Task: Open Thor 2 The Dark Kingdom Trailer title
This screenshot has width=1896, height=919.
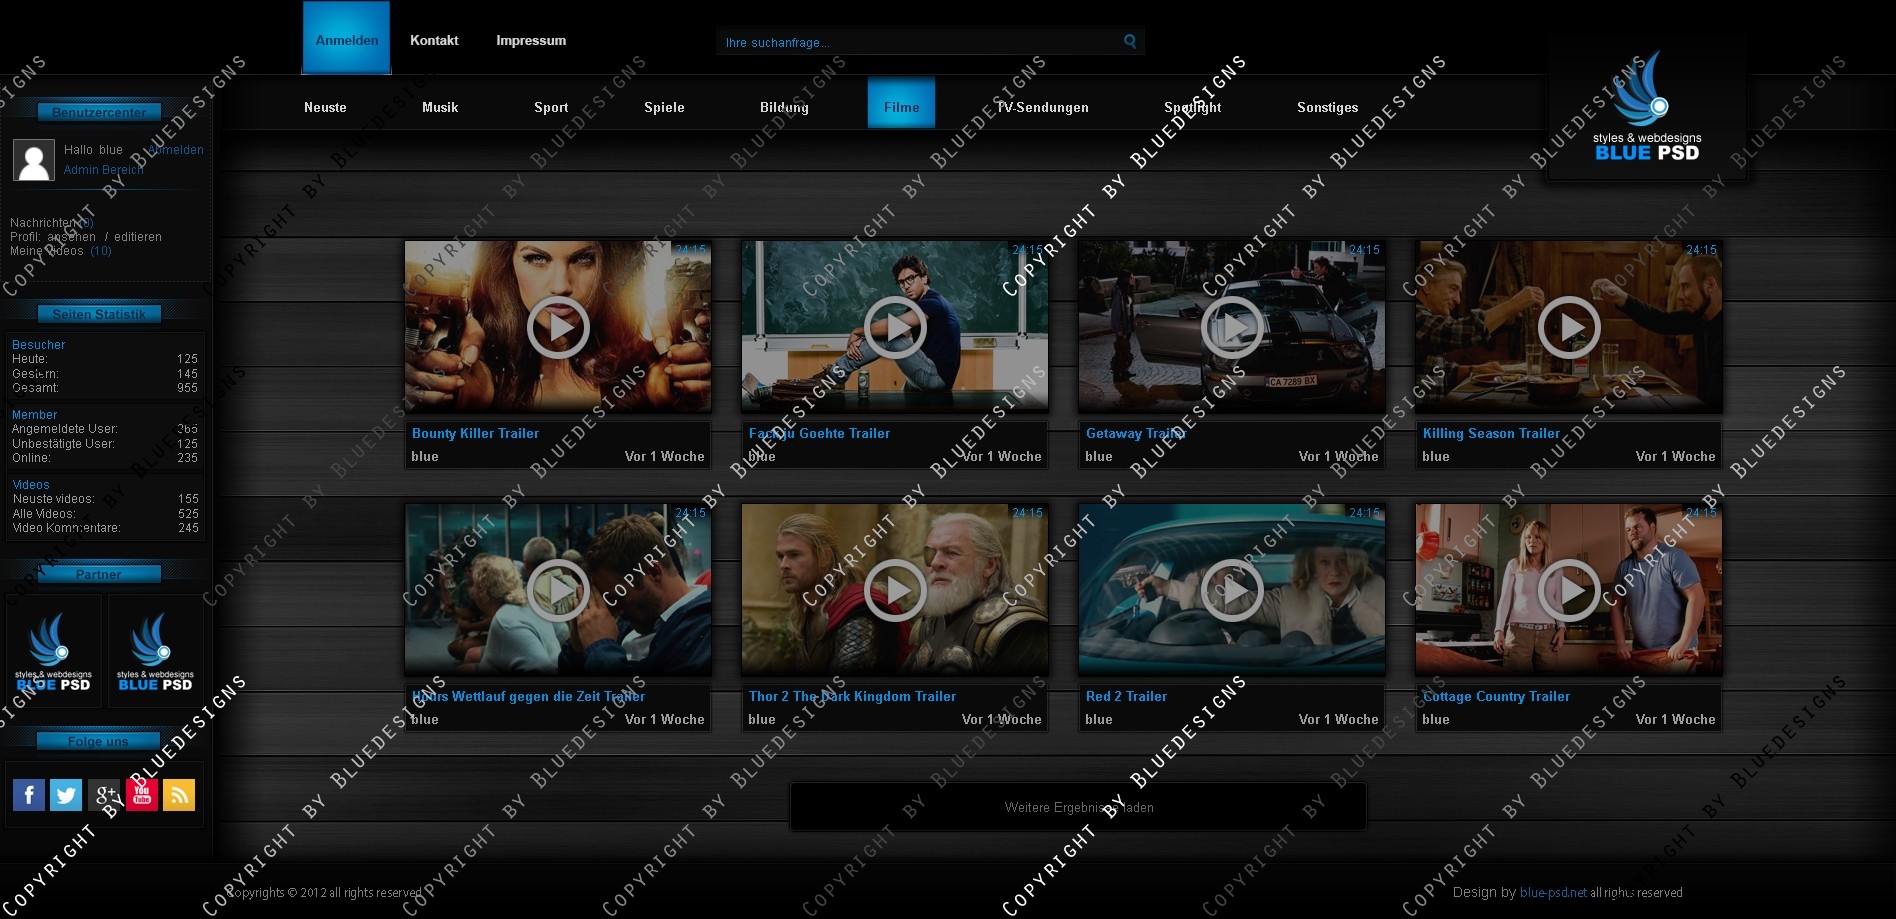Action: [852, 696]
